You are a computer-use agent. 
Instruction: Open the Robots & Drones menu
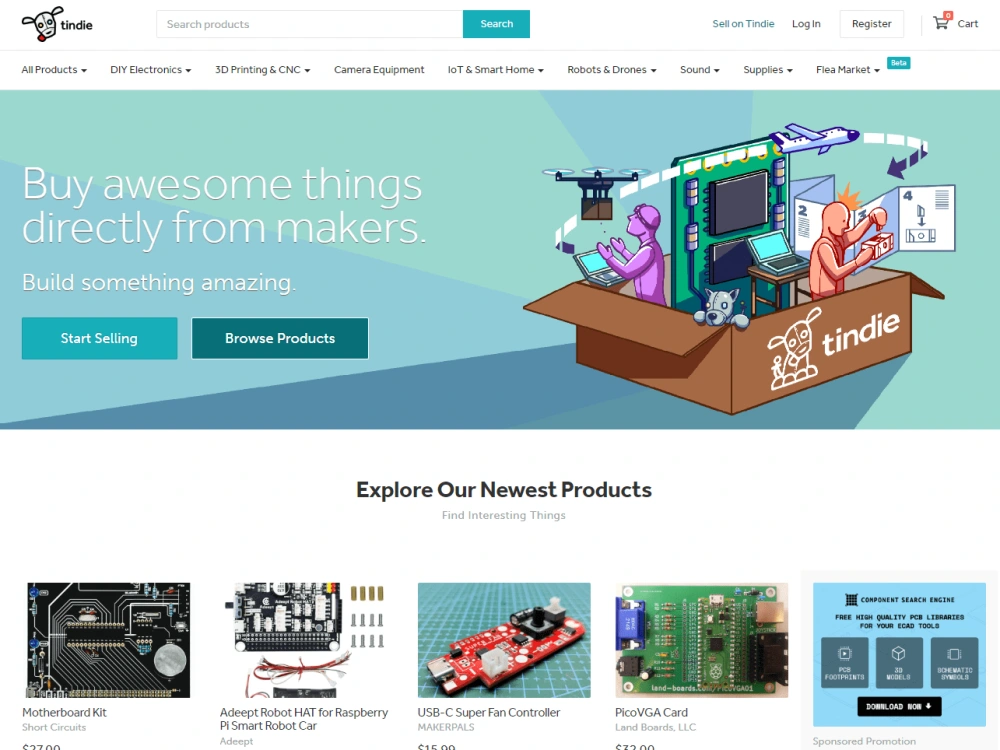pos(612,70)
